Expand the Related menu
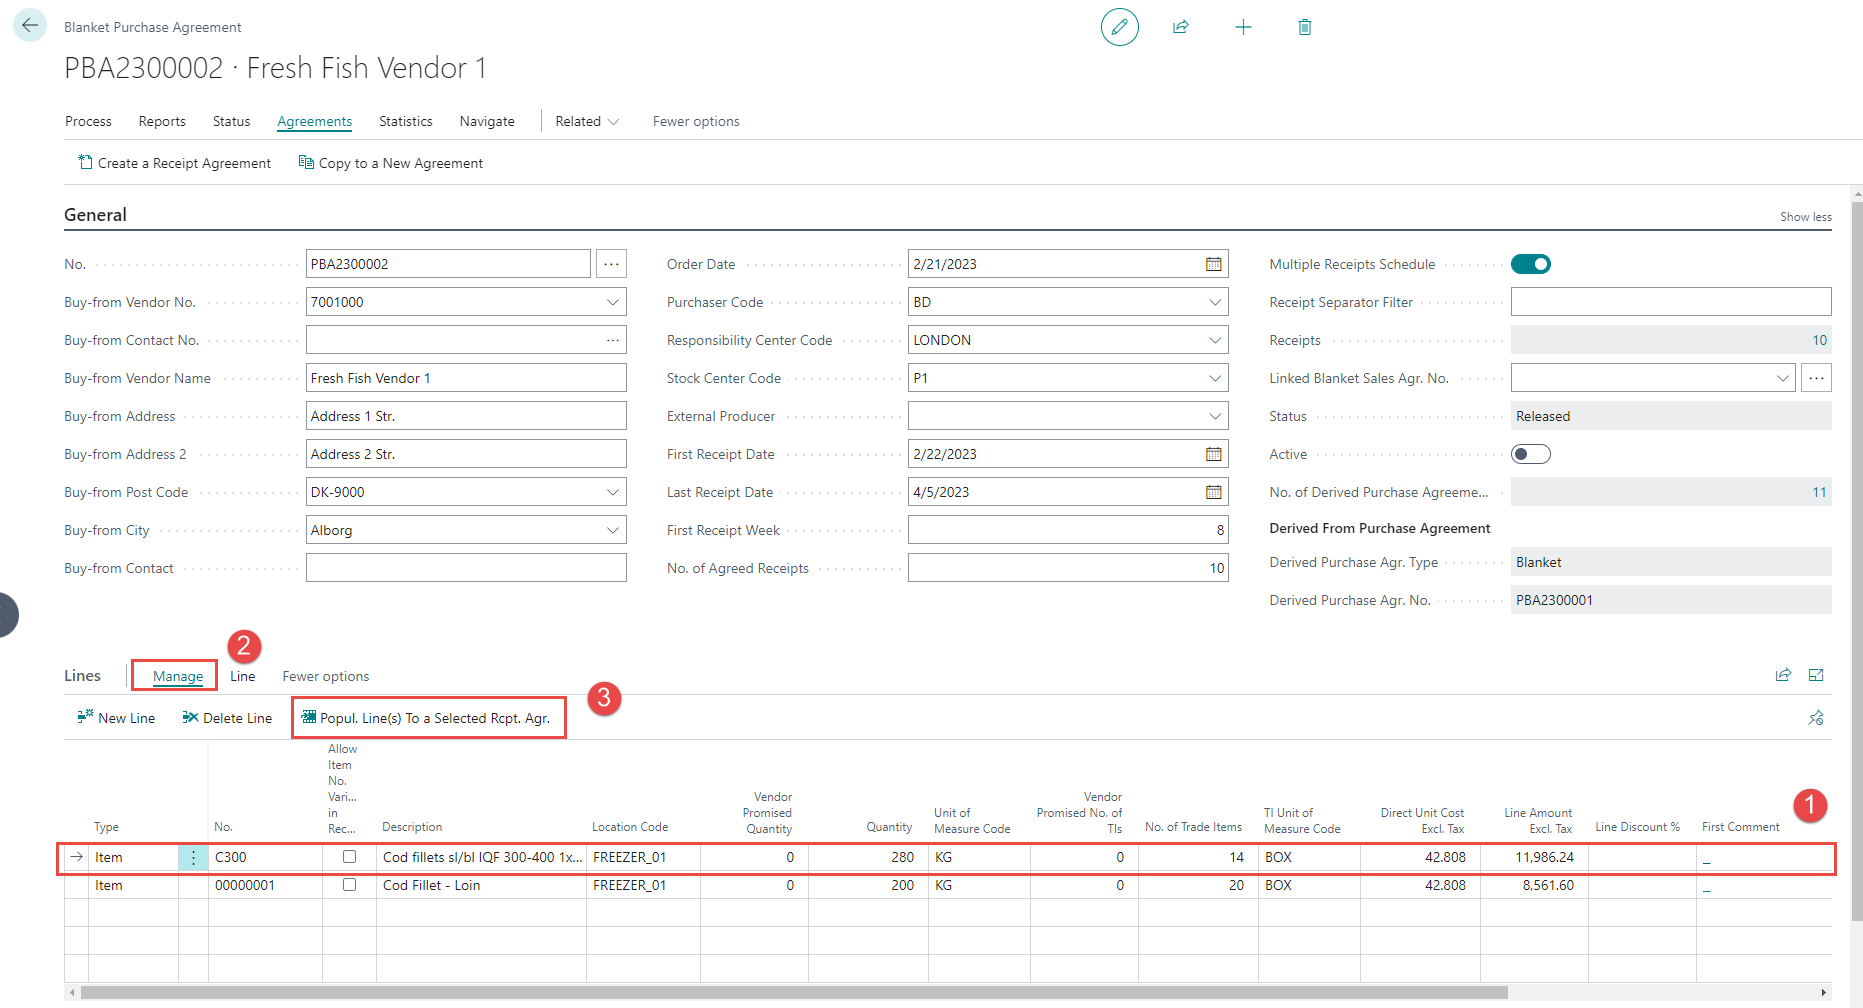This screenshot has height=1008, width=1863. pyautogui.click(x=587, y=121)
